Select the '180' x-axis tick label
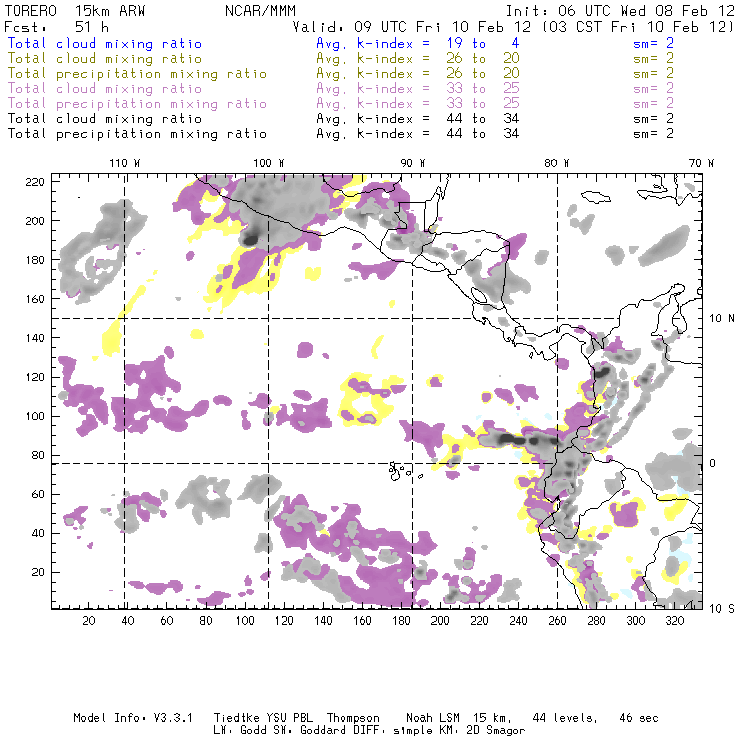Viewport: 740px width, 740px height. coord(401,621)
